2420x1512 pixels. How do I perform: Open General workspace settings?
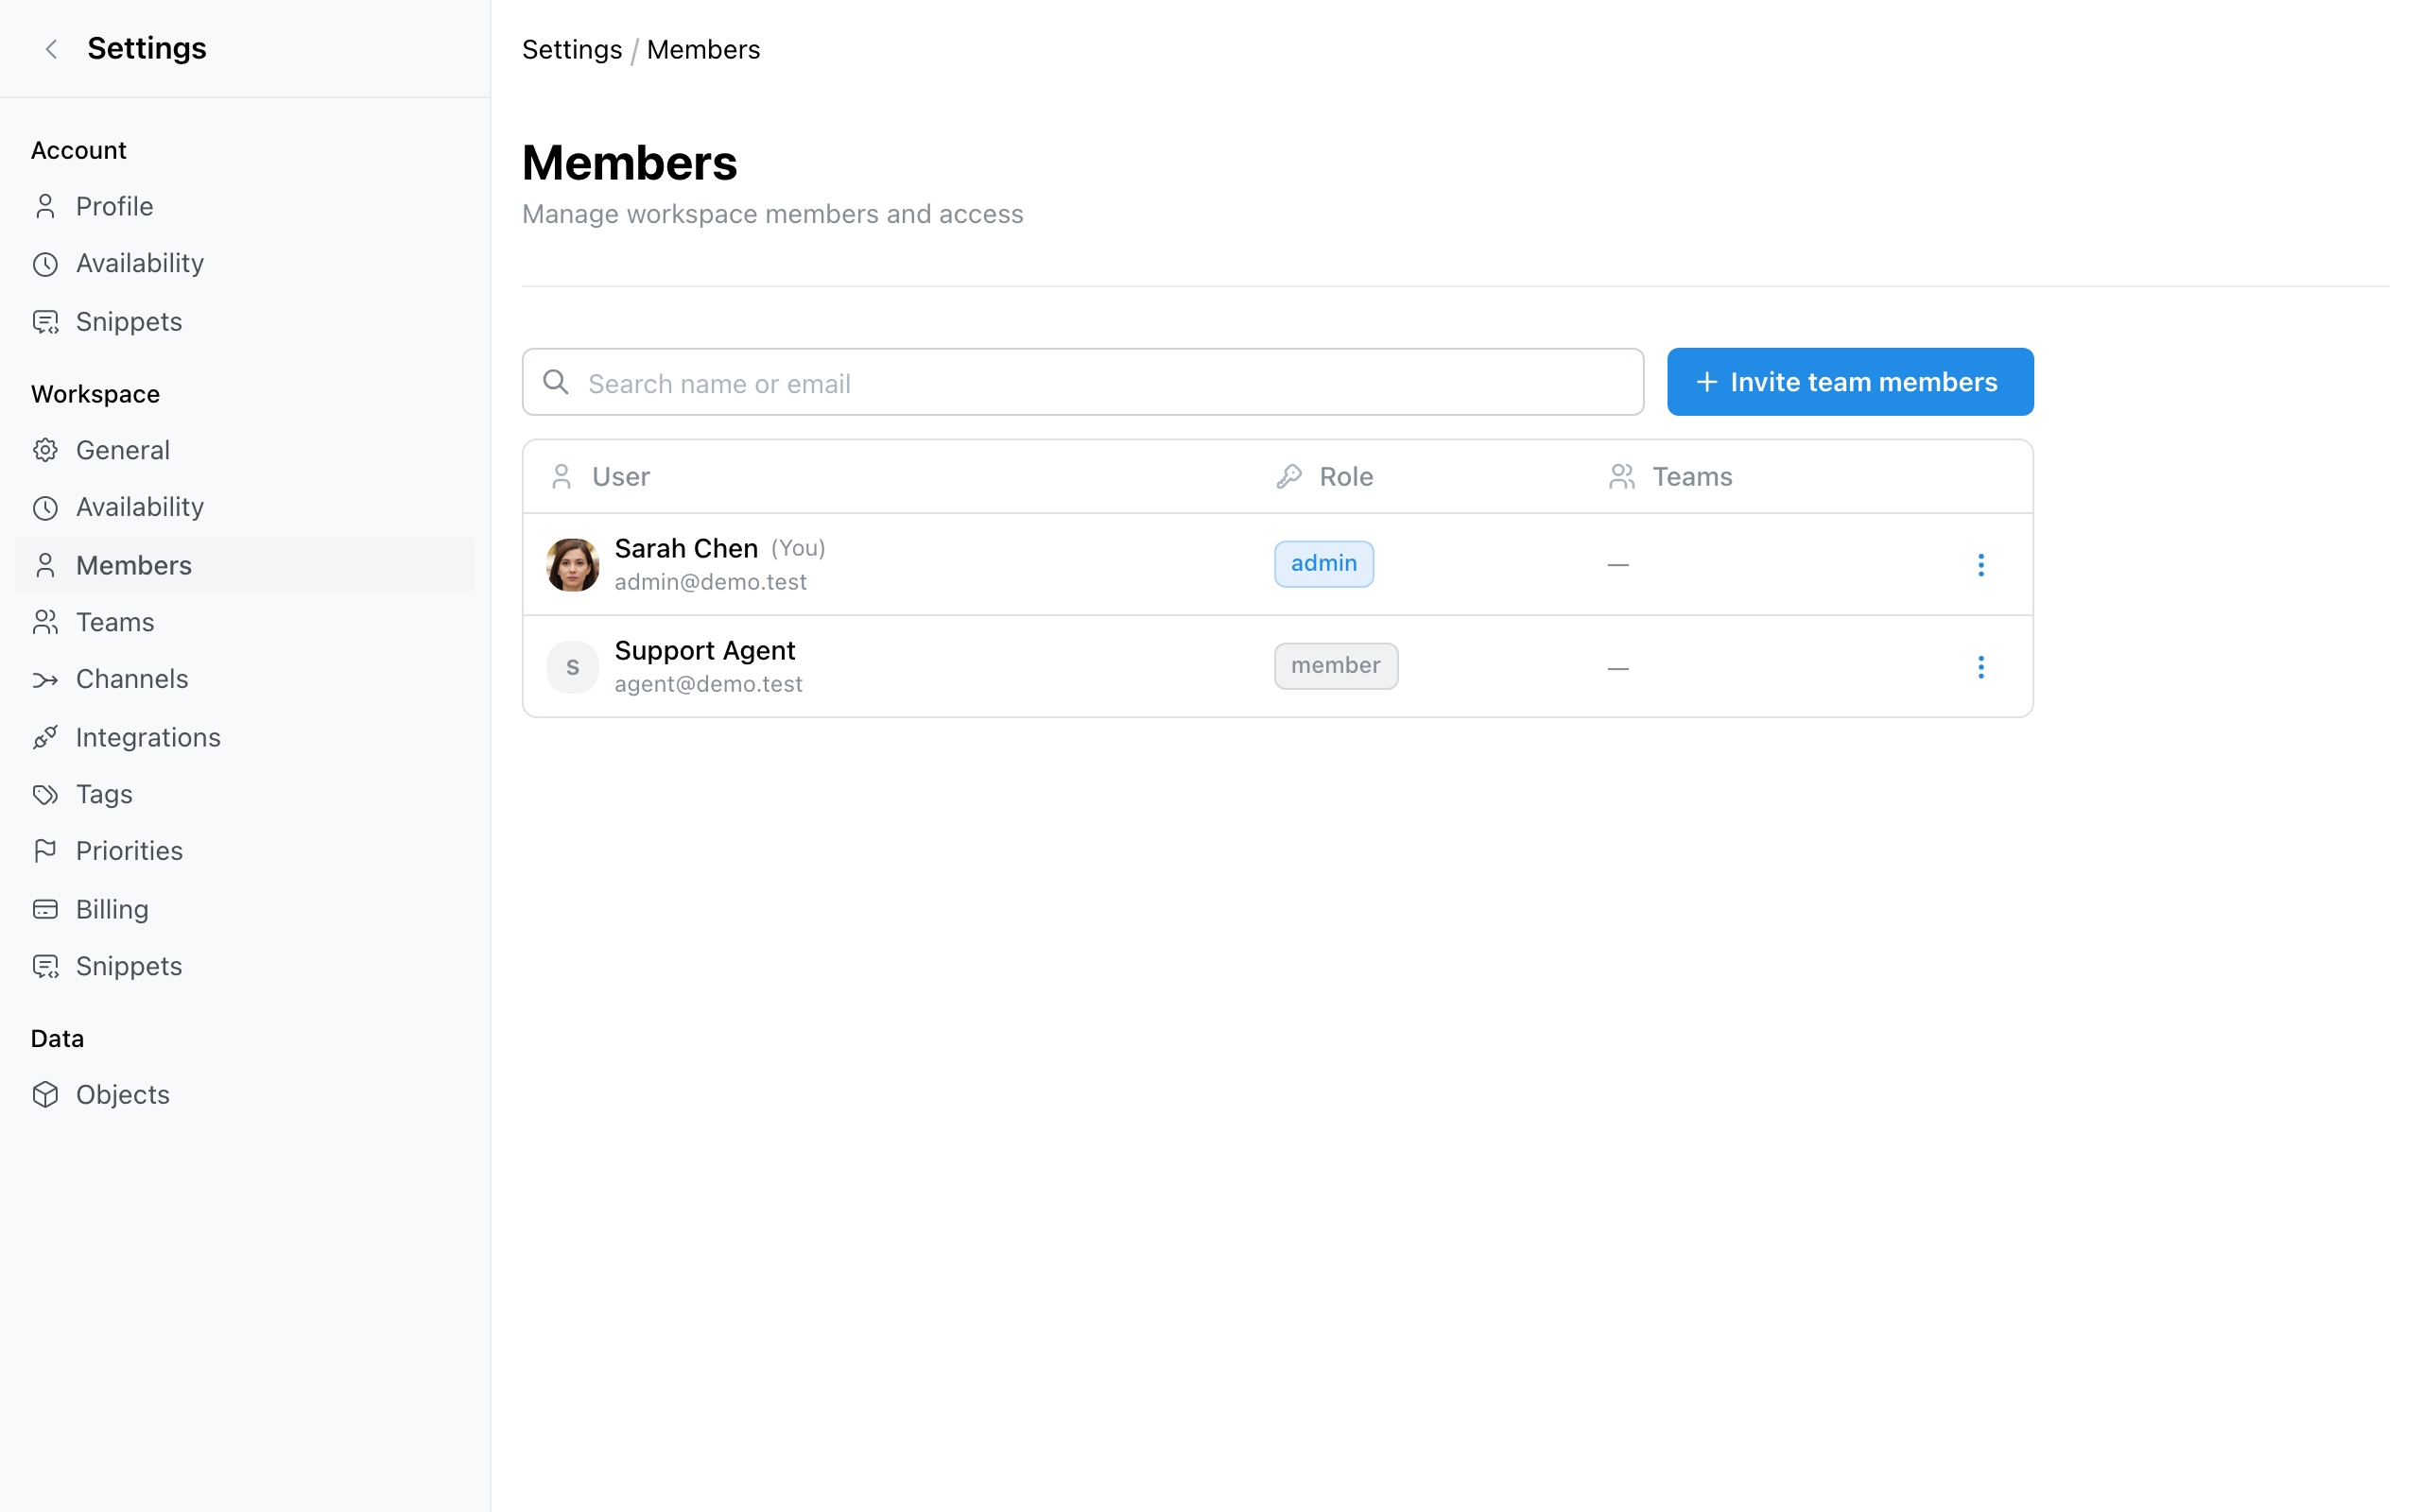pos(245,450)
